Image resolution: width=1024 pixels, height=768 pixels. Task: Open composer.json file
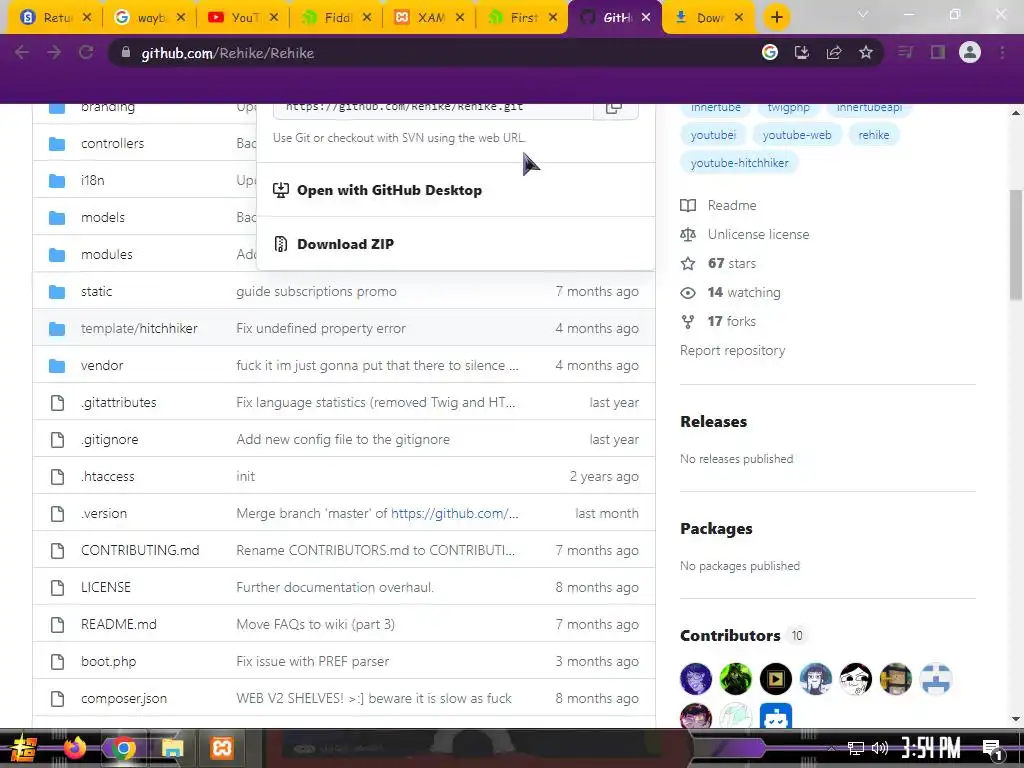click(x=124, y=699)
